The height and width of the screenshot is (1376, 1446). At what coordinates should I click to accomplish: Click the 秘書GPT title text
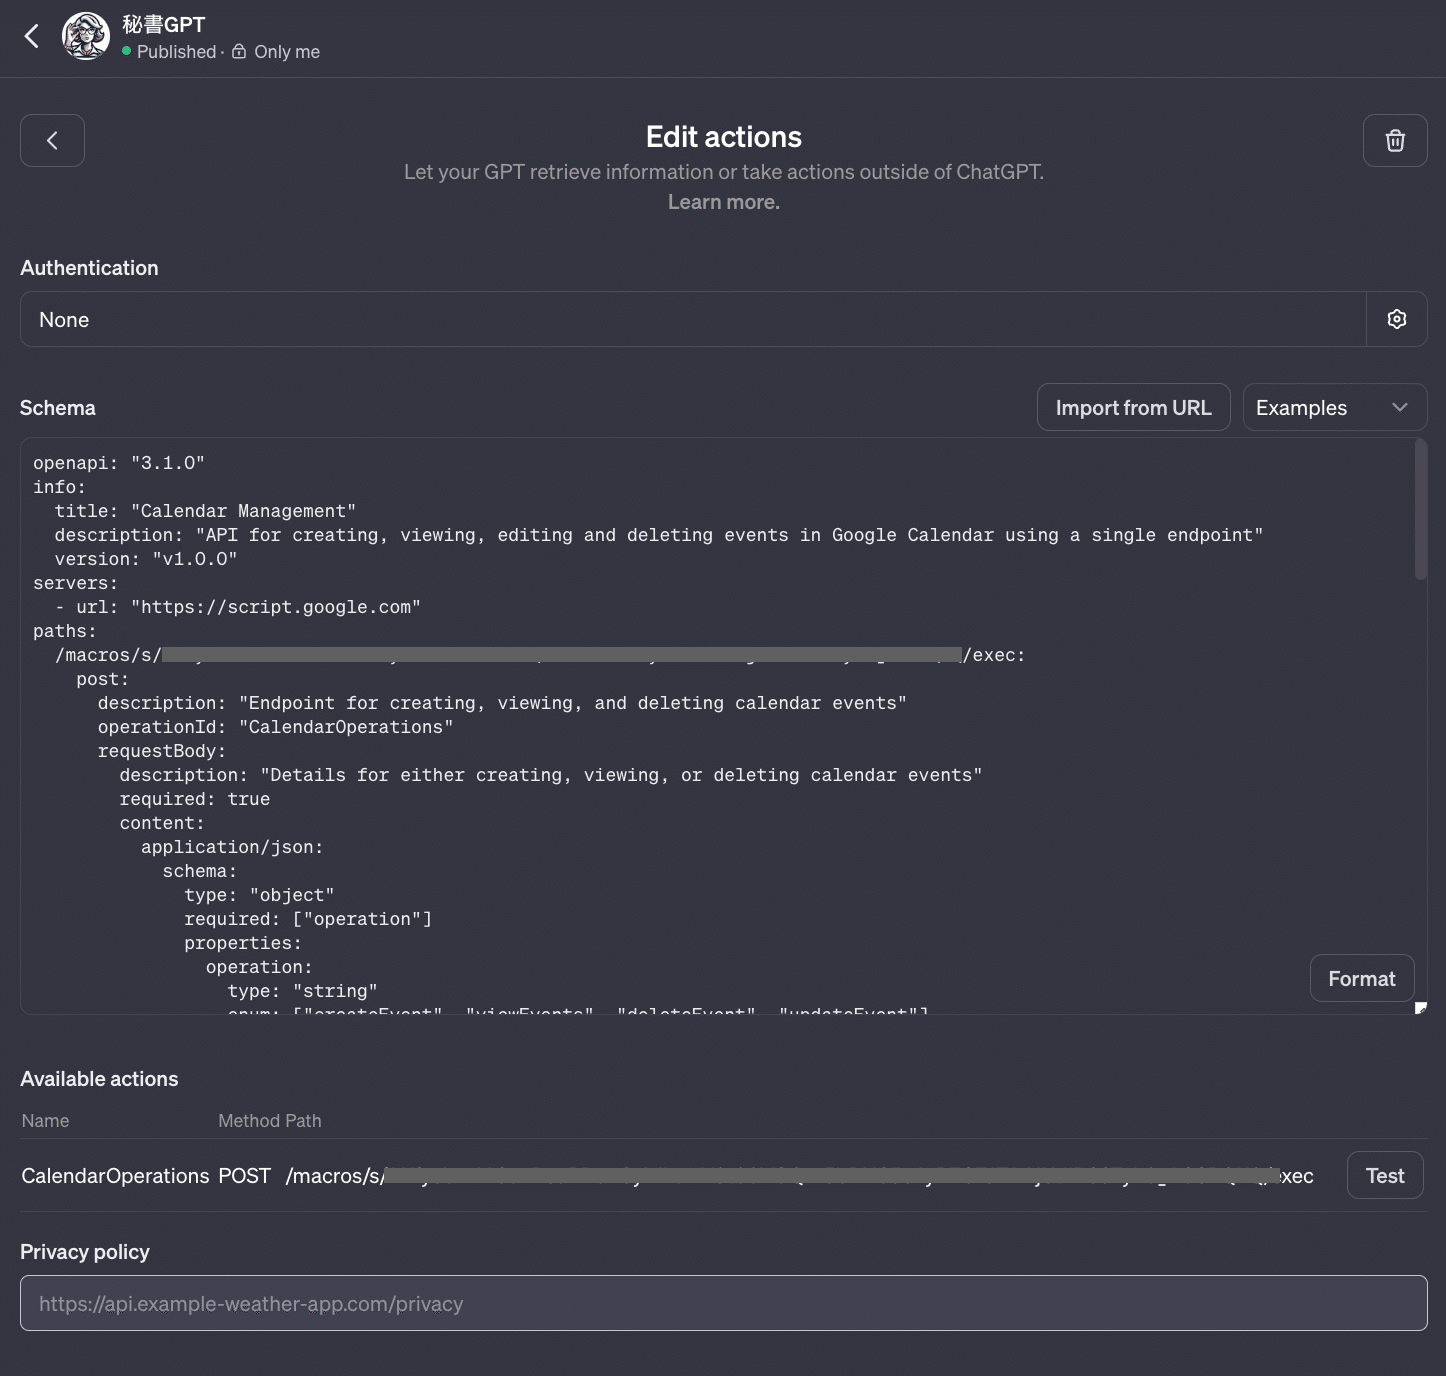(163, 25)
